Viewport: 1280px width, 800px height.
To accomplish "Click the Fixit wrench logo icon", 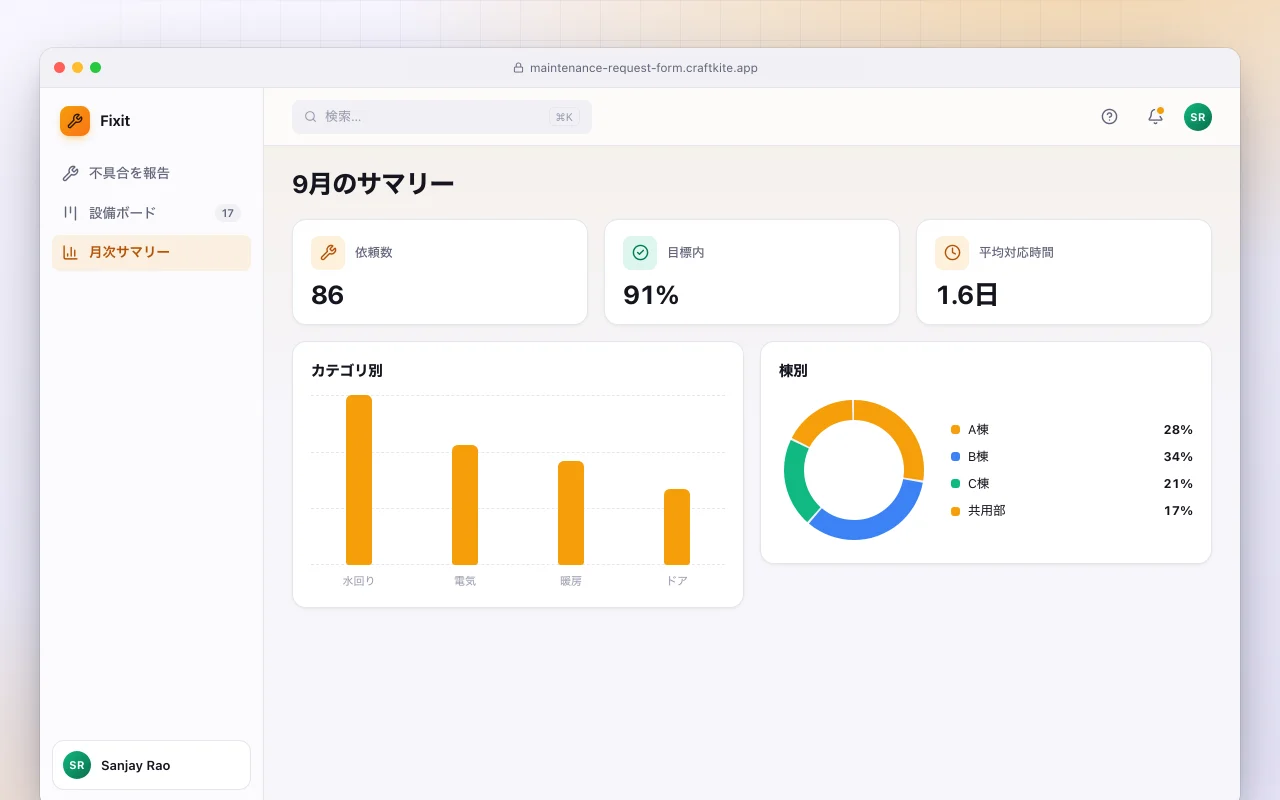I will coord(75,121).
